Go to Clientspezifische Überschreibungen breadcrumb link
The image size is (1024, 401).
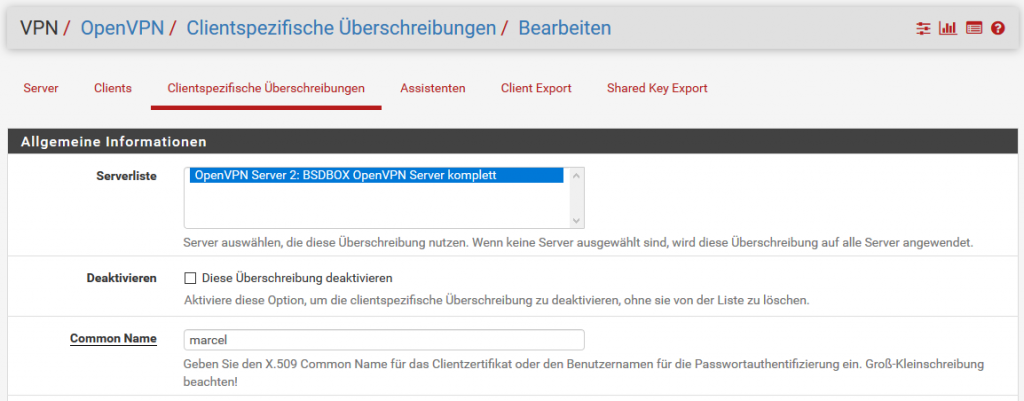coord(341,28)
